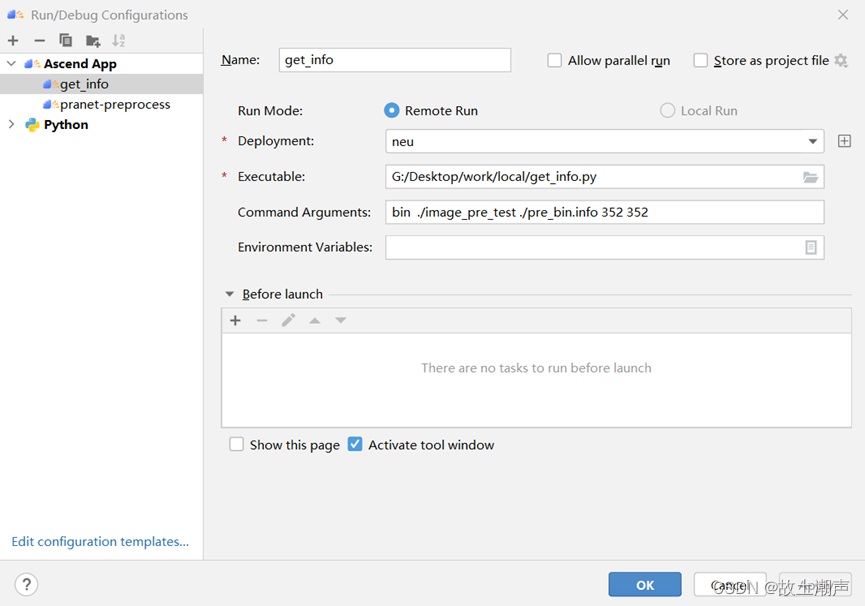
Task: Collapse the Ascend App tree node
Action: [x=12, y=63]
